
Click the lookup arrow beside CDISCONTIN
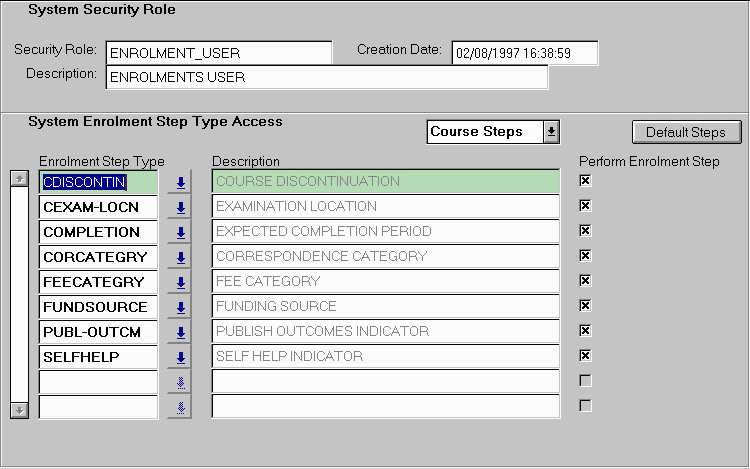pyautogui.click(x=180, y=182)
